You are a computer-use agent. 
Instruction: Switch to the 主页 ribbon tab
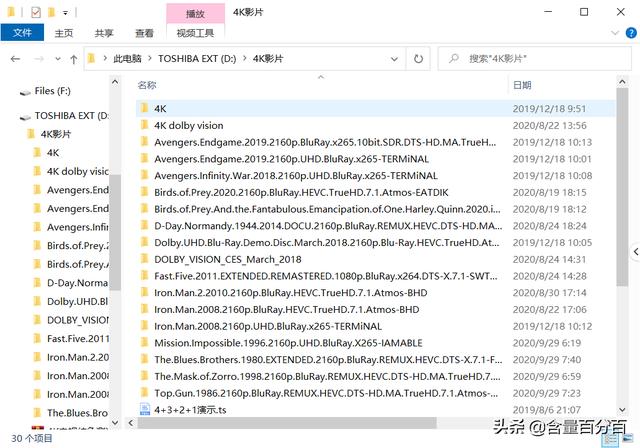[x=64, y=33]
